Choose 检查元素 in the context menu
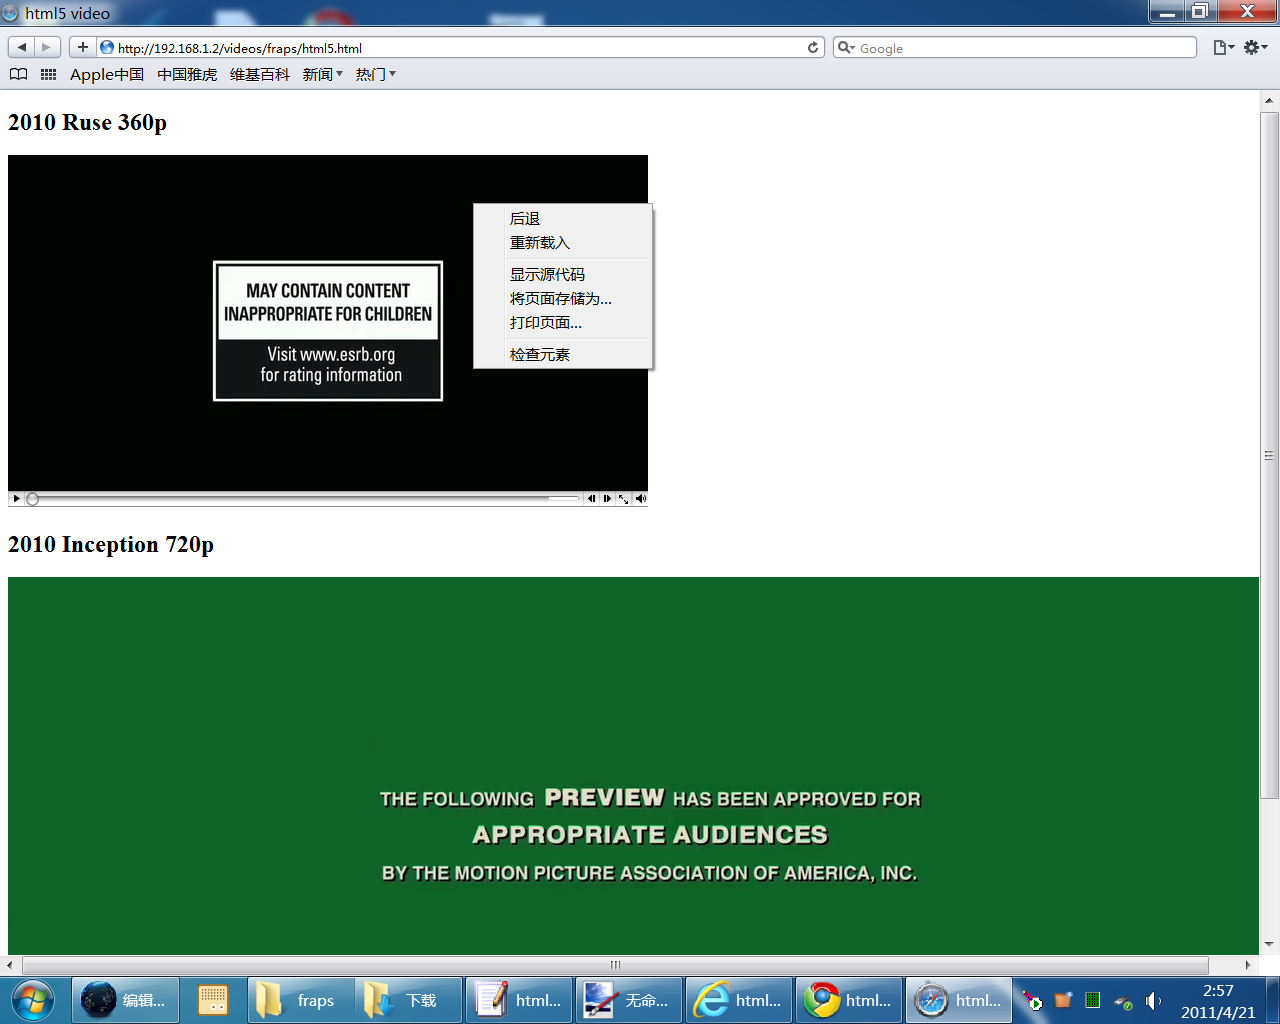This screenshot has height=1024, width=1280. tap(563, 354)
